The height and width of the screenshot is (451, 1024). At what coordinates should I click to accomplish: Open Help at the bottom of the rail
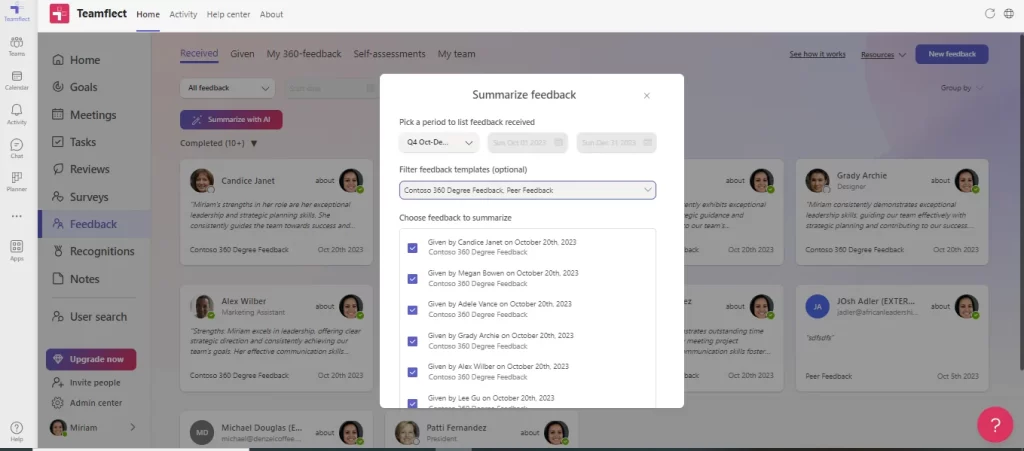[17, 431]
